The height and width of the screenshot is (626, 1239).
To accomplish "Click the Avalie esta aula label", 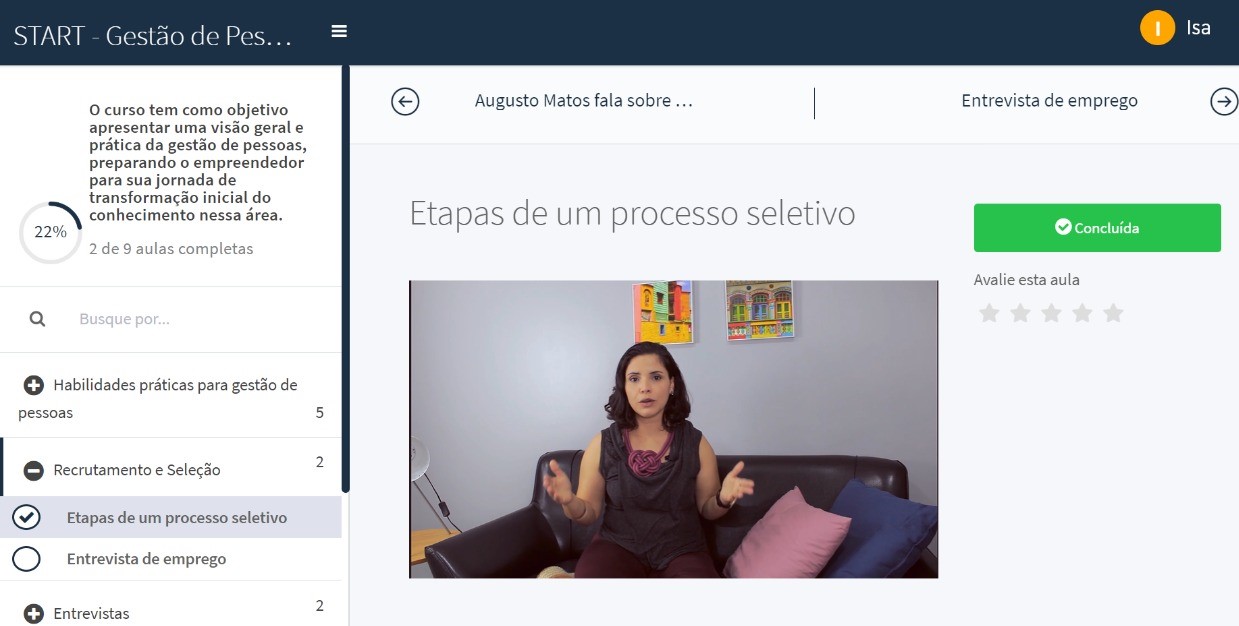I will tap(1027, 280).
